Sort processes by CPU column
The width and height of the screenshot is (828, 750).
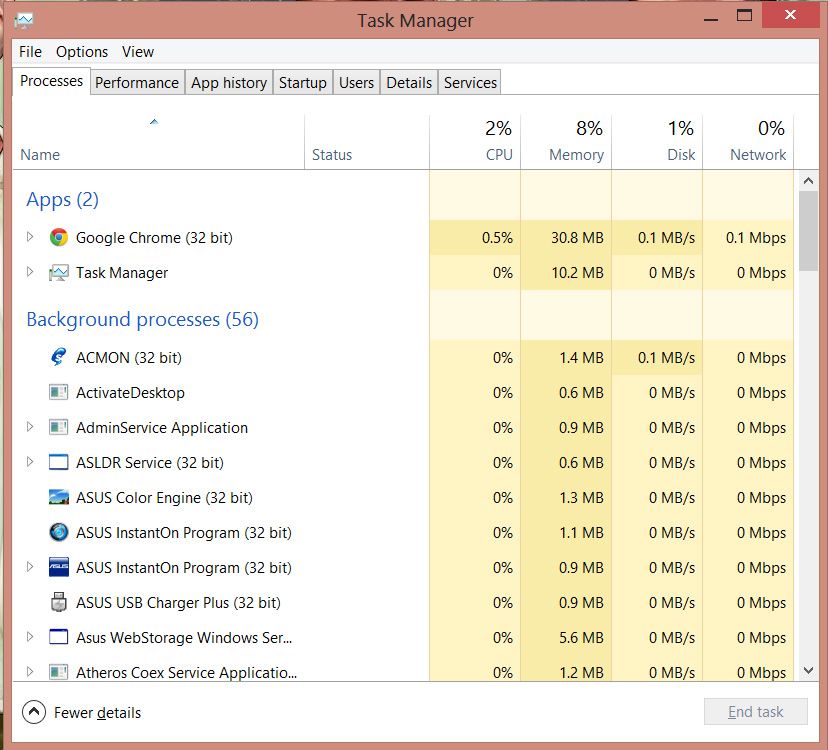tap(475, 143)
